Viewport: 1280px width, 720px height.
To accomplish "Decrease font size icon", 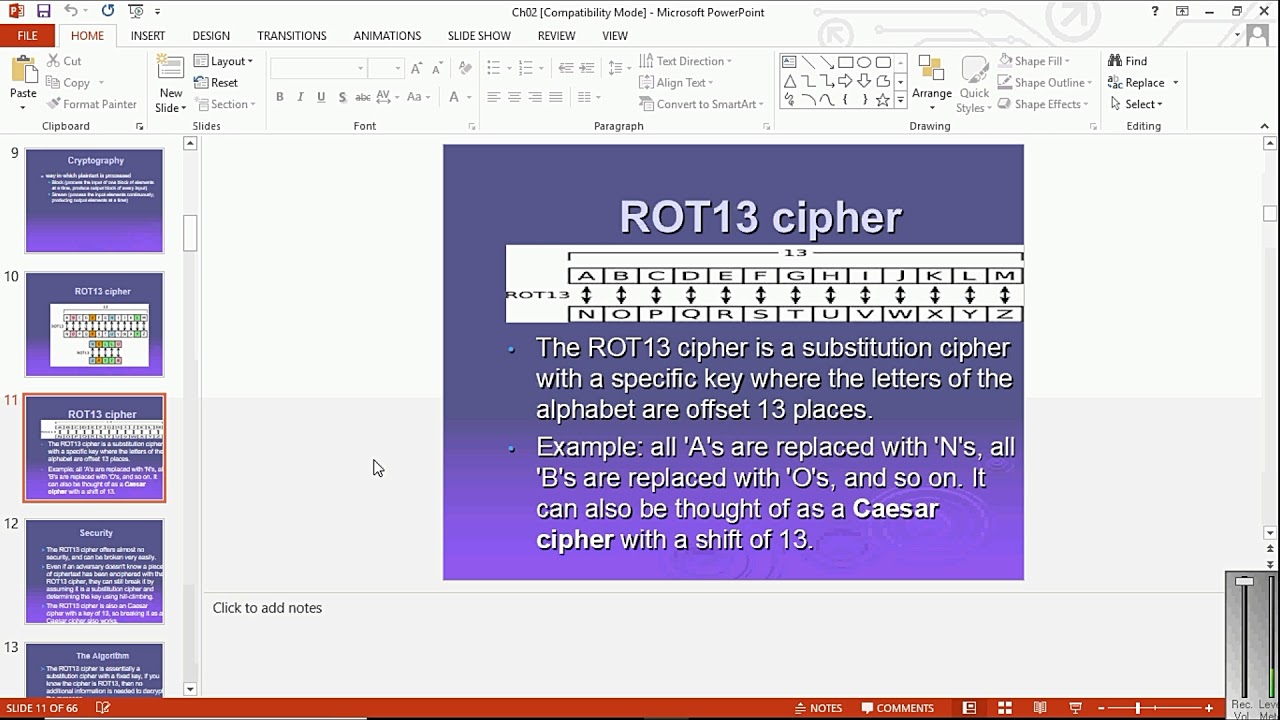I will [438, 68].
